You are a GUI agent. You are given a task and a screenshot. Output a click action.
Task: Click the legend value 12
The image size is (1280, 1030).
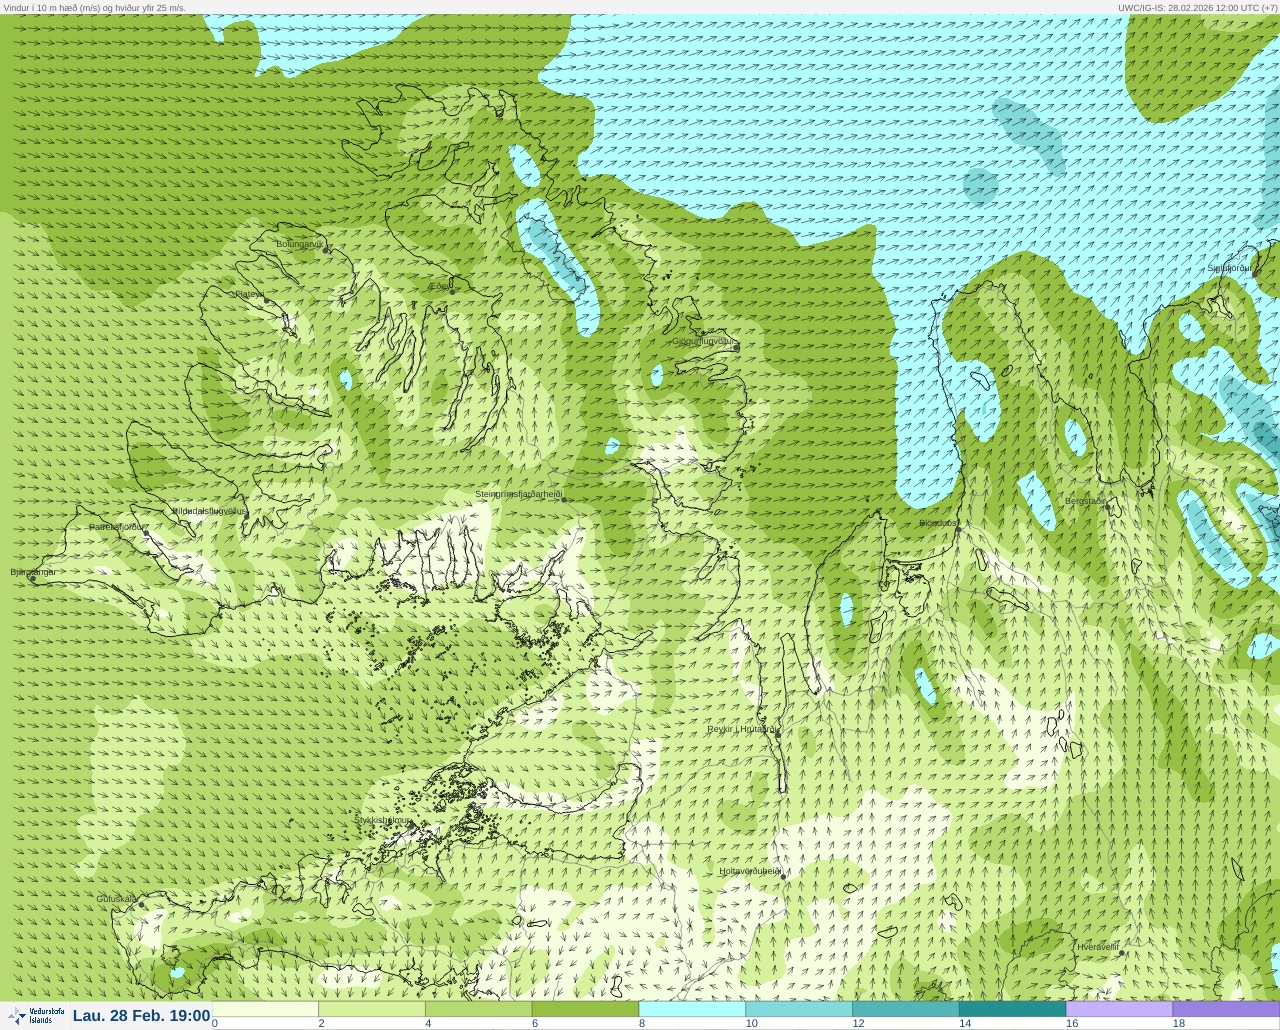click(858, 1023)
